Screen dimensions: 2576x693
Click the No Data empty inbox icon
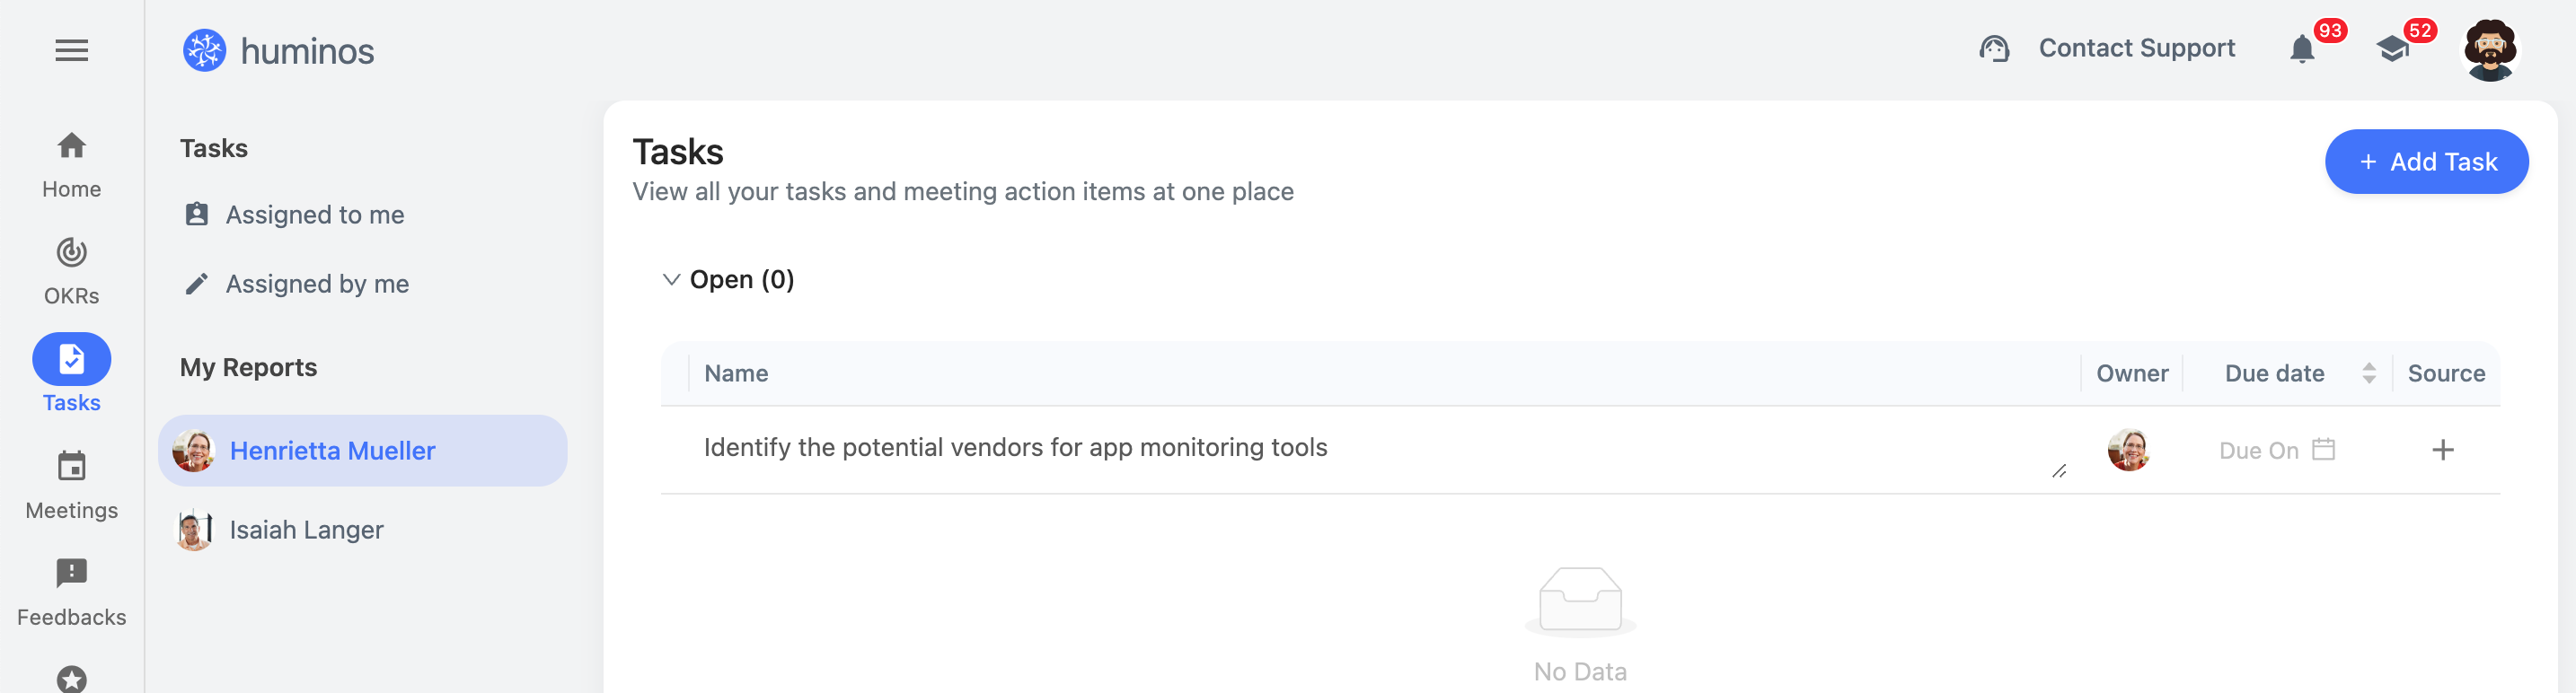pos(1580,601)
